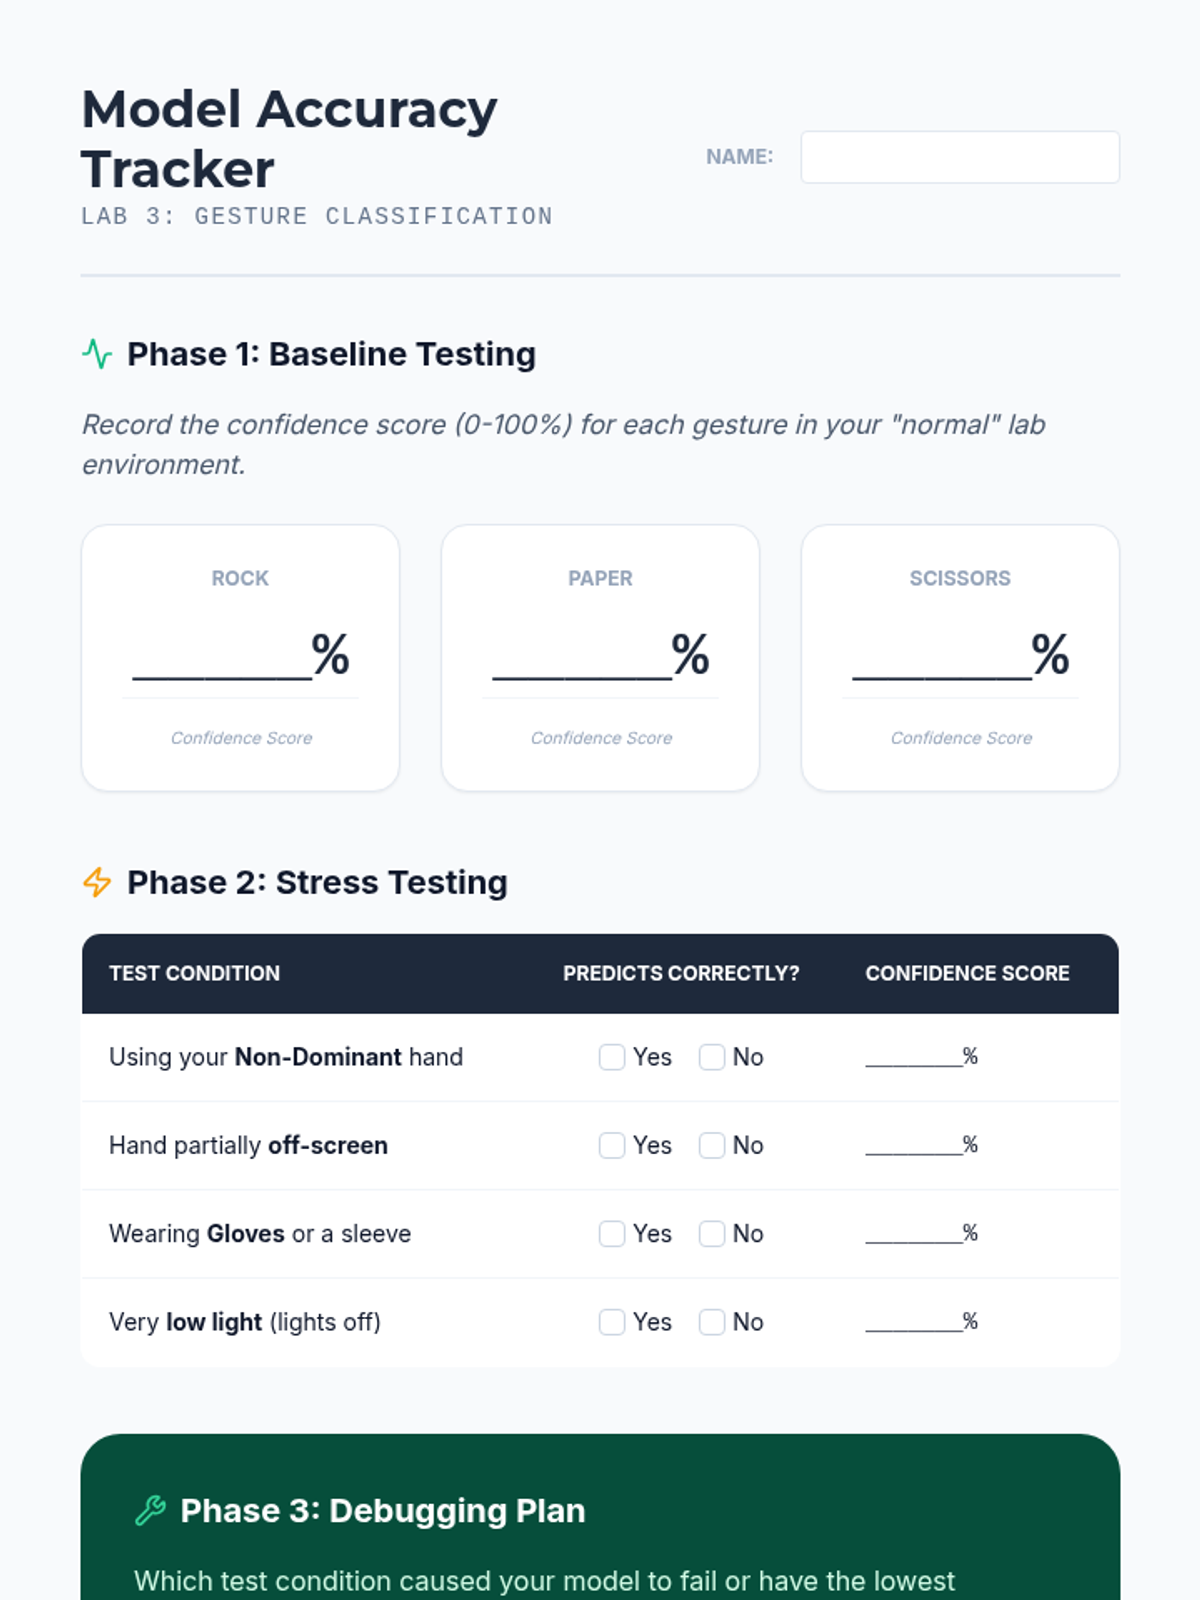Check No for Very low light

coord(712,1322)
